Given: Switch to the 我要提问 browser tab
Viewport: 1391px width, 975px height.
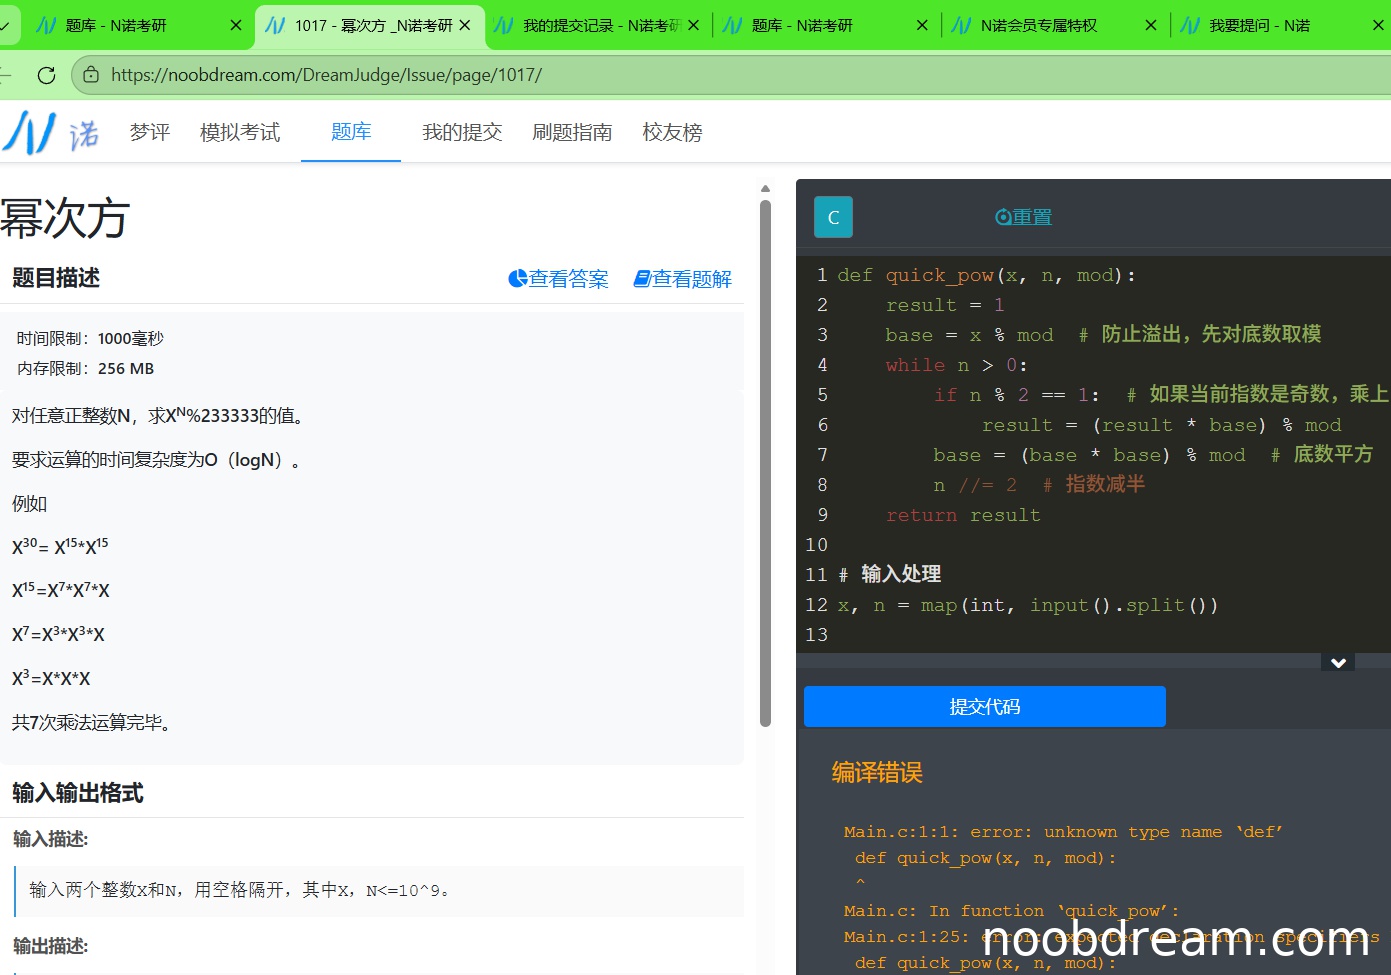Looking at the screenshot, I should (x=1260, y=25).
